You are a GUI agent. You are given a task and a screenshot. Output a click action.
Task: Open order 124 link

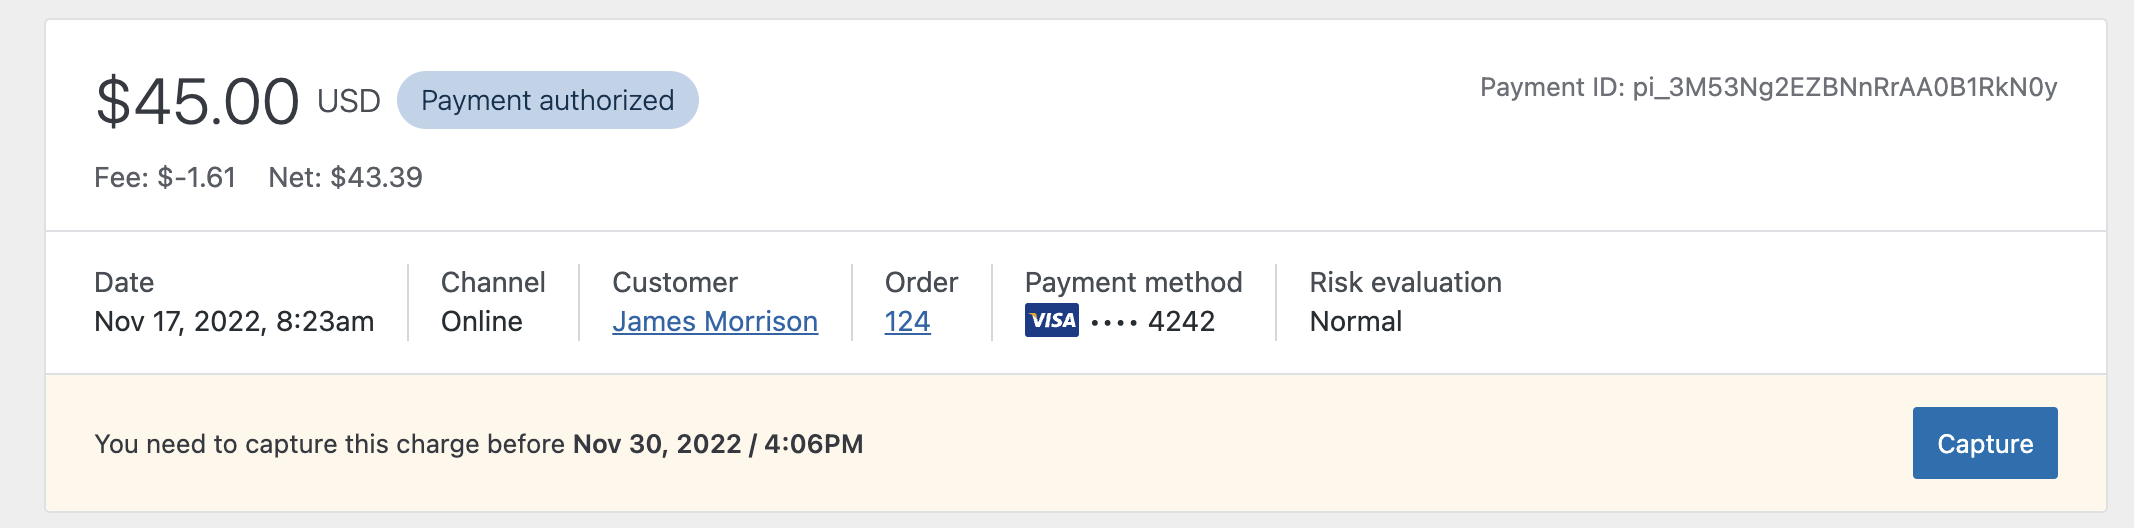907,321
